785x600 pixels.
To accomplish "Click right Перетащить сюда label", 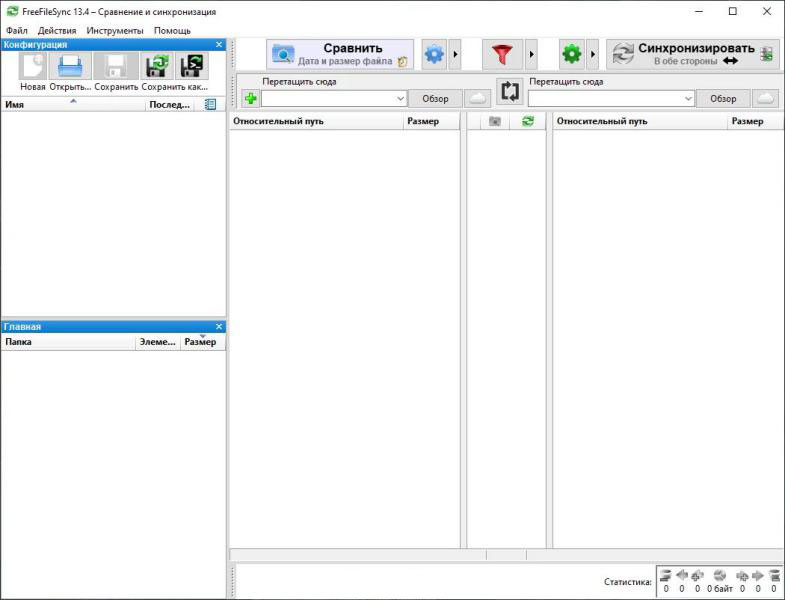I will click(x=566, y=82).
